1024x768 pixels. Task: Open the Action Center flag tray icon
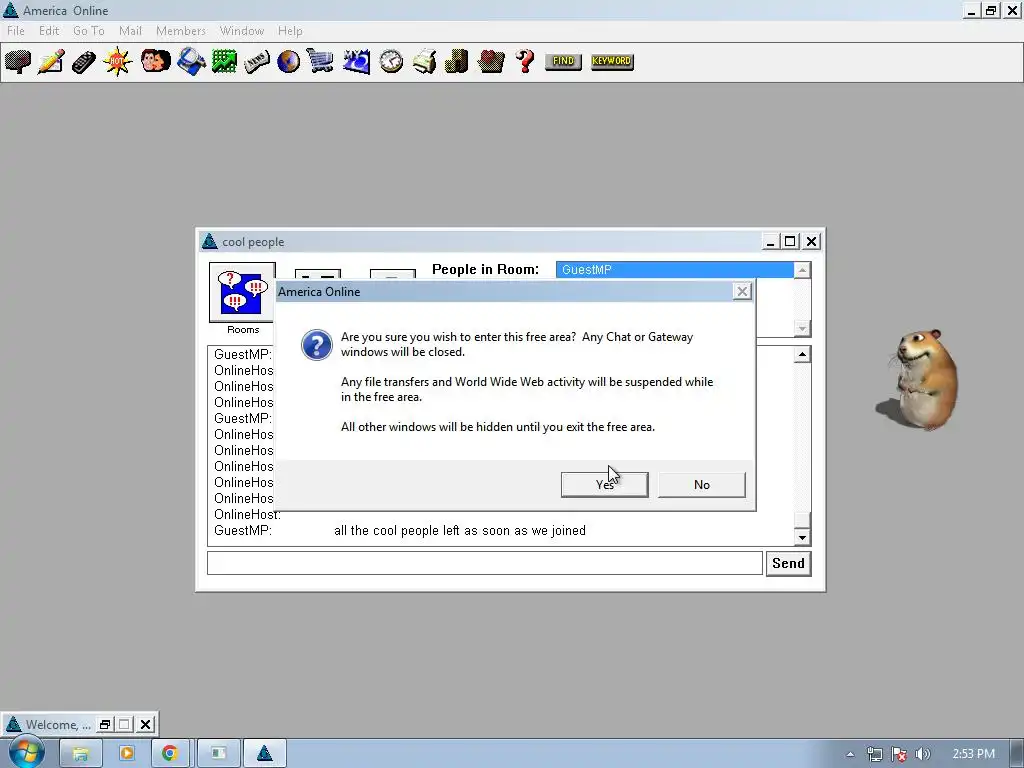tap(899, 754)
